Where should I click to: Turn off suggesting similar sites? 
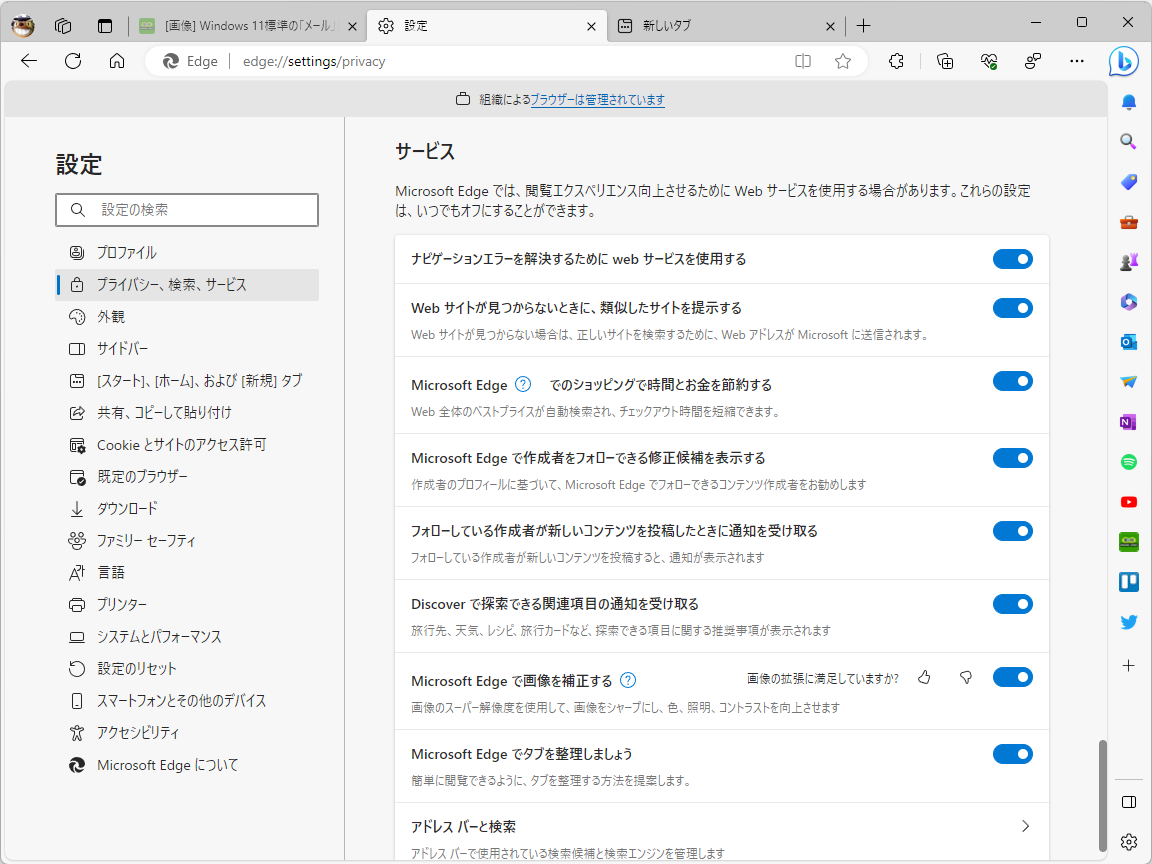point(1012,307)
